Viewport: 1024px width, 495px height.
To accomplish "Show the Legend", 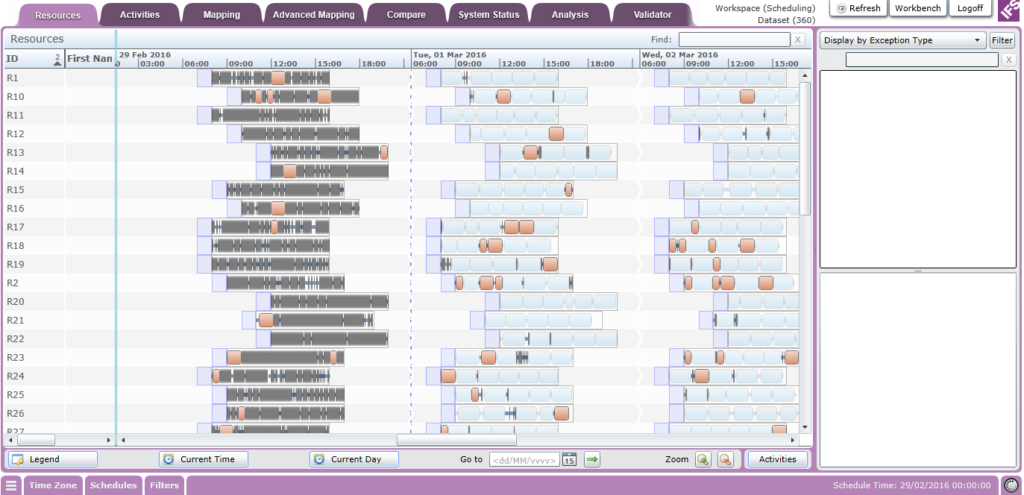I will pos(53,460).
